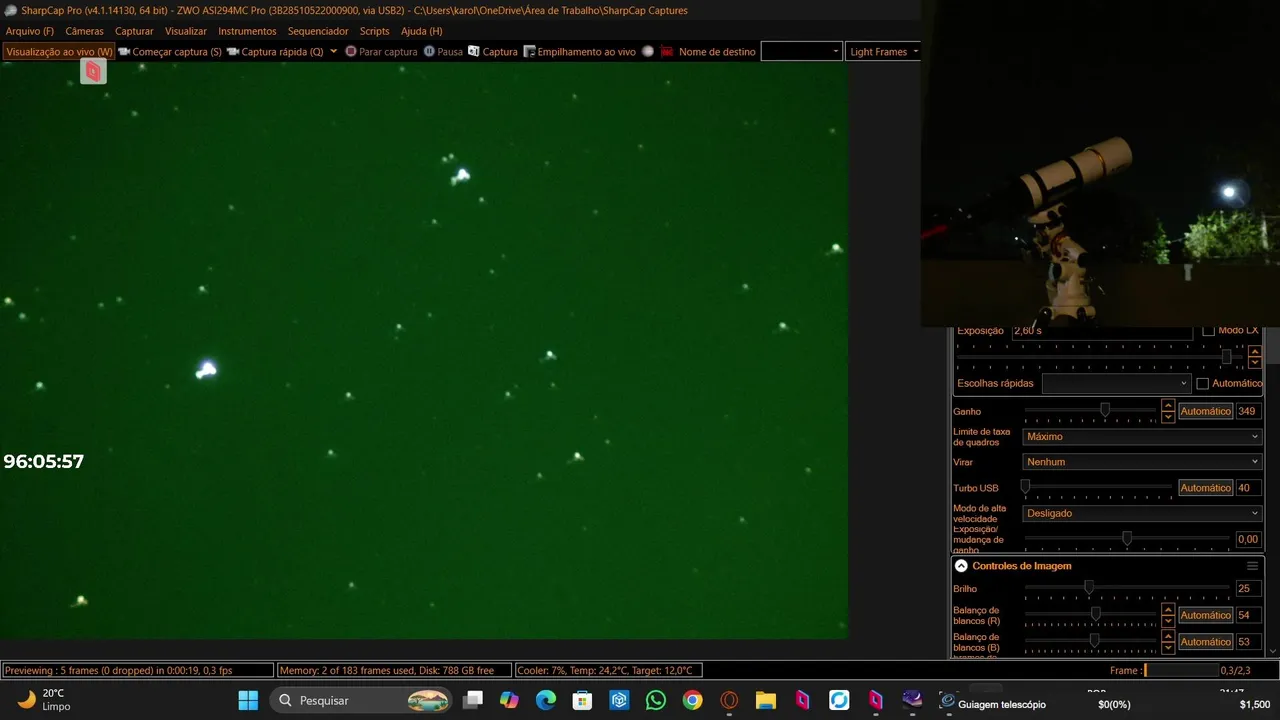This screenshot has width=1280, height=720.
Task: Click the Captura rápida camera icon
Action: coord(233,52)
